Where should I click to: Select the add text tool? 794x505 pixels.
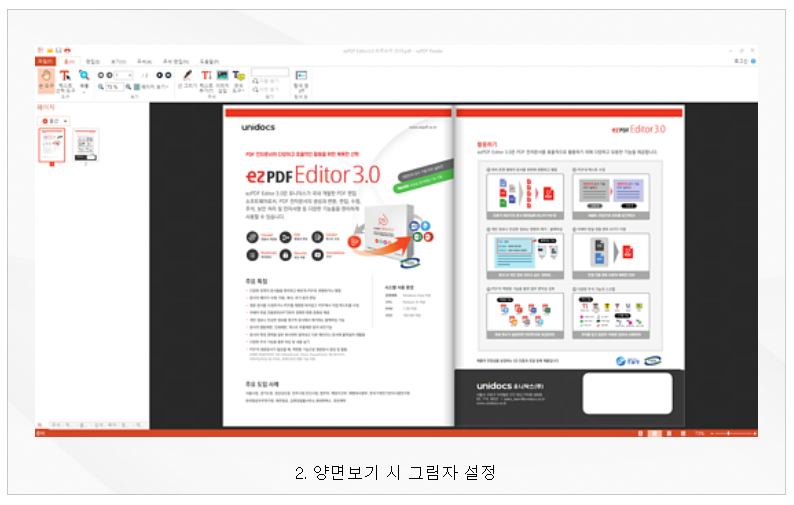pos(206,81)
